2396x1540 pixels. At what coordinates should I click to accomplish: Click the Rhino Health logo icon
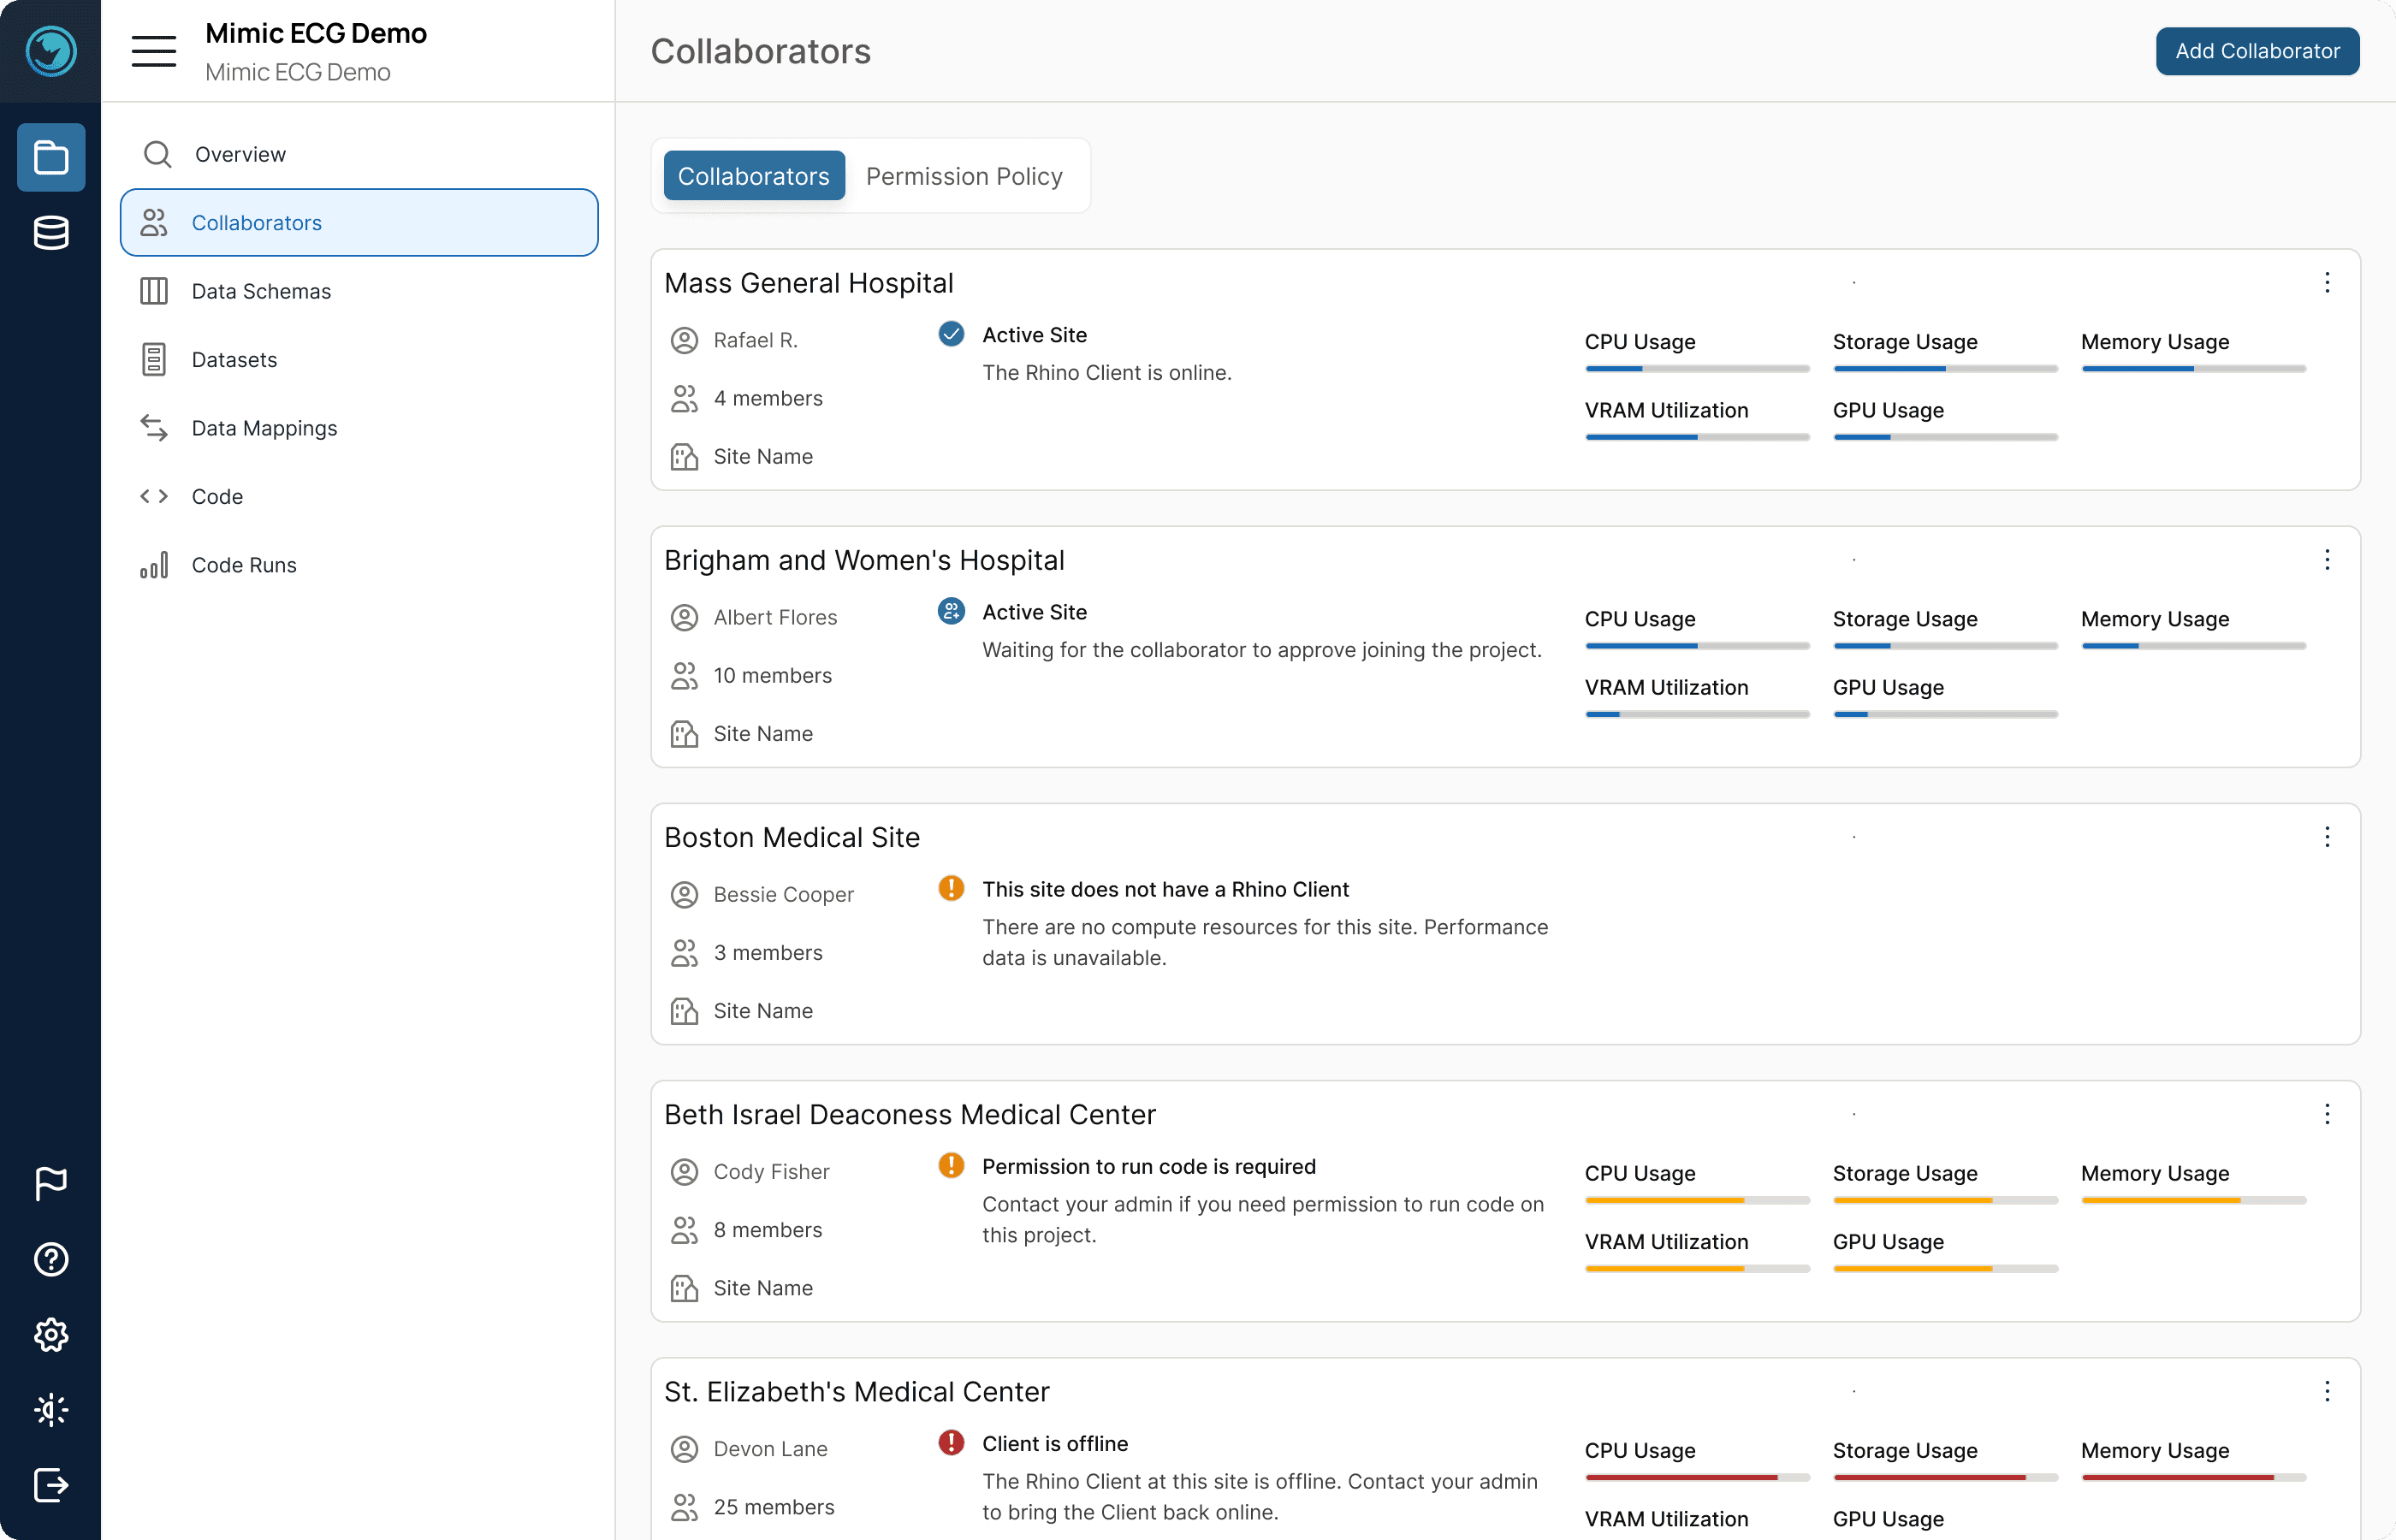[x=50, y=50]
